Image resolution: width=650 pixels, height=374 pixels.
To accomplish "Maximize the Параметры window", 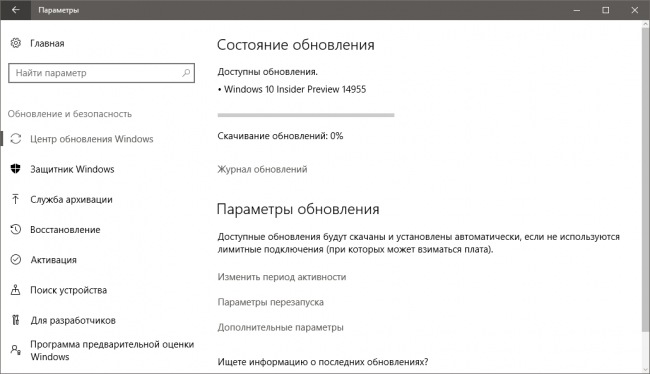I will coord(606,10).
